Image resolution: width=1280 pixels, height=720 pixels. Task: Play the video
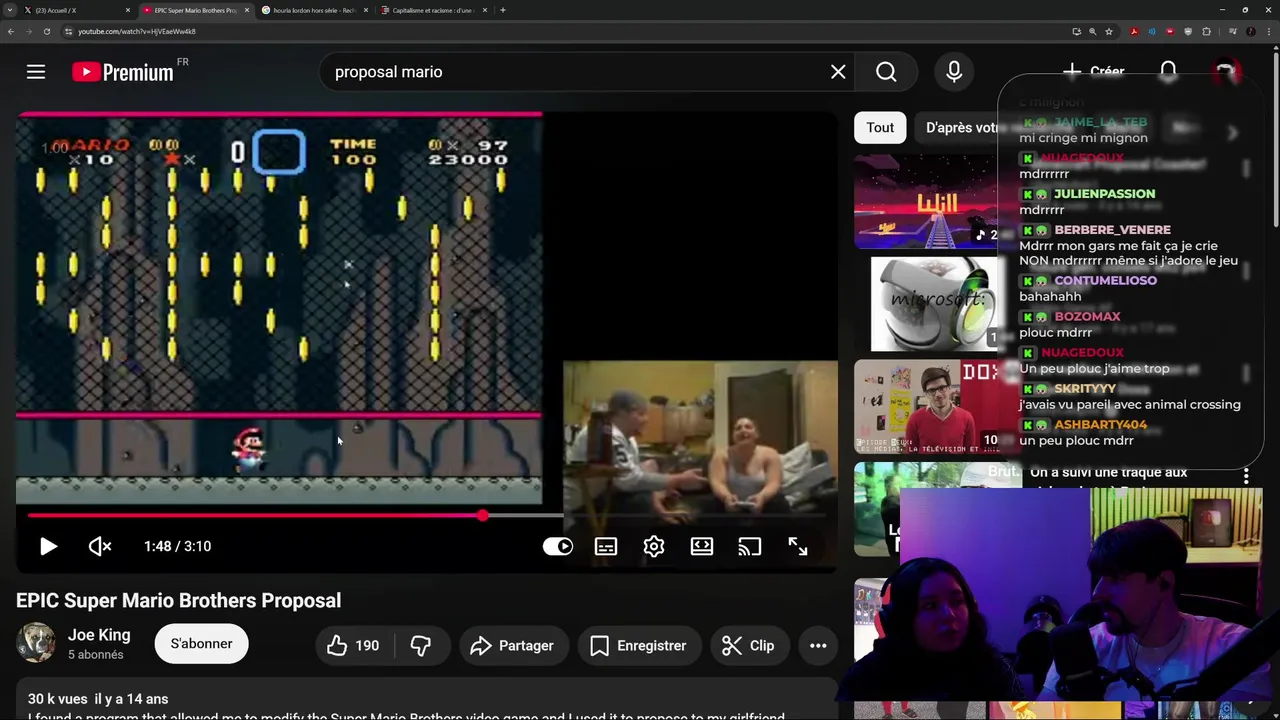coord(48,546)
